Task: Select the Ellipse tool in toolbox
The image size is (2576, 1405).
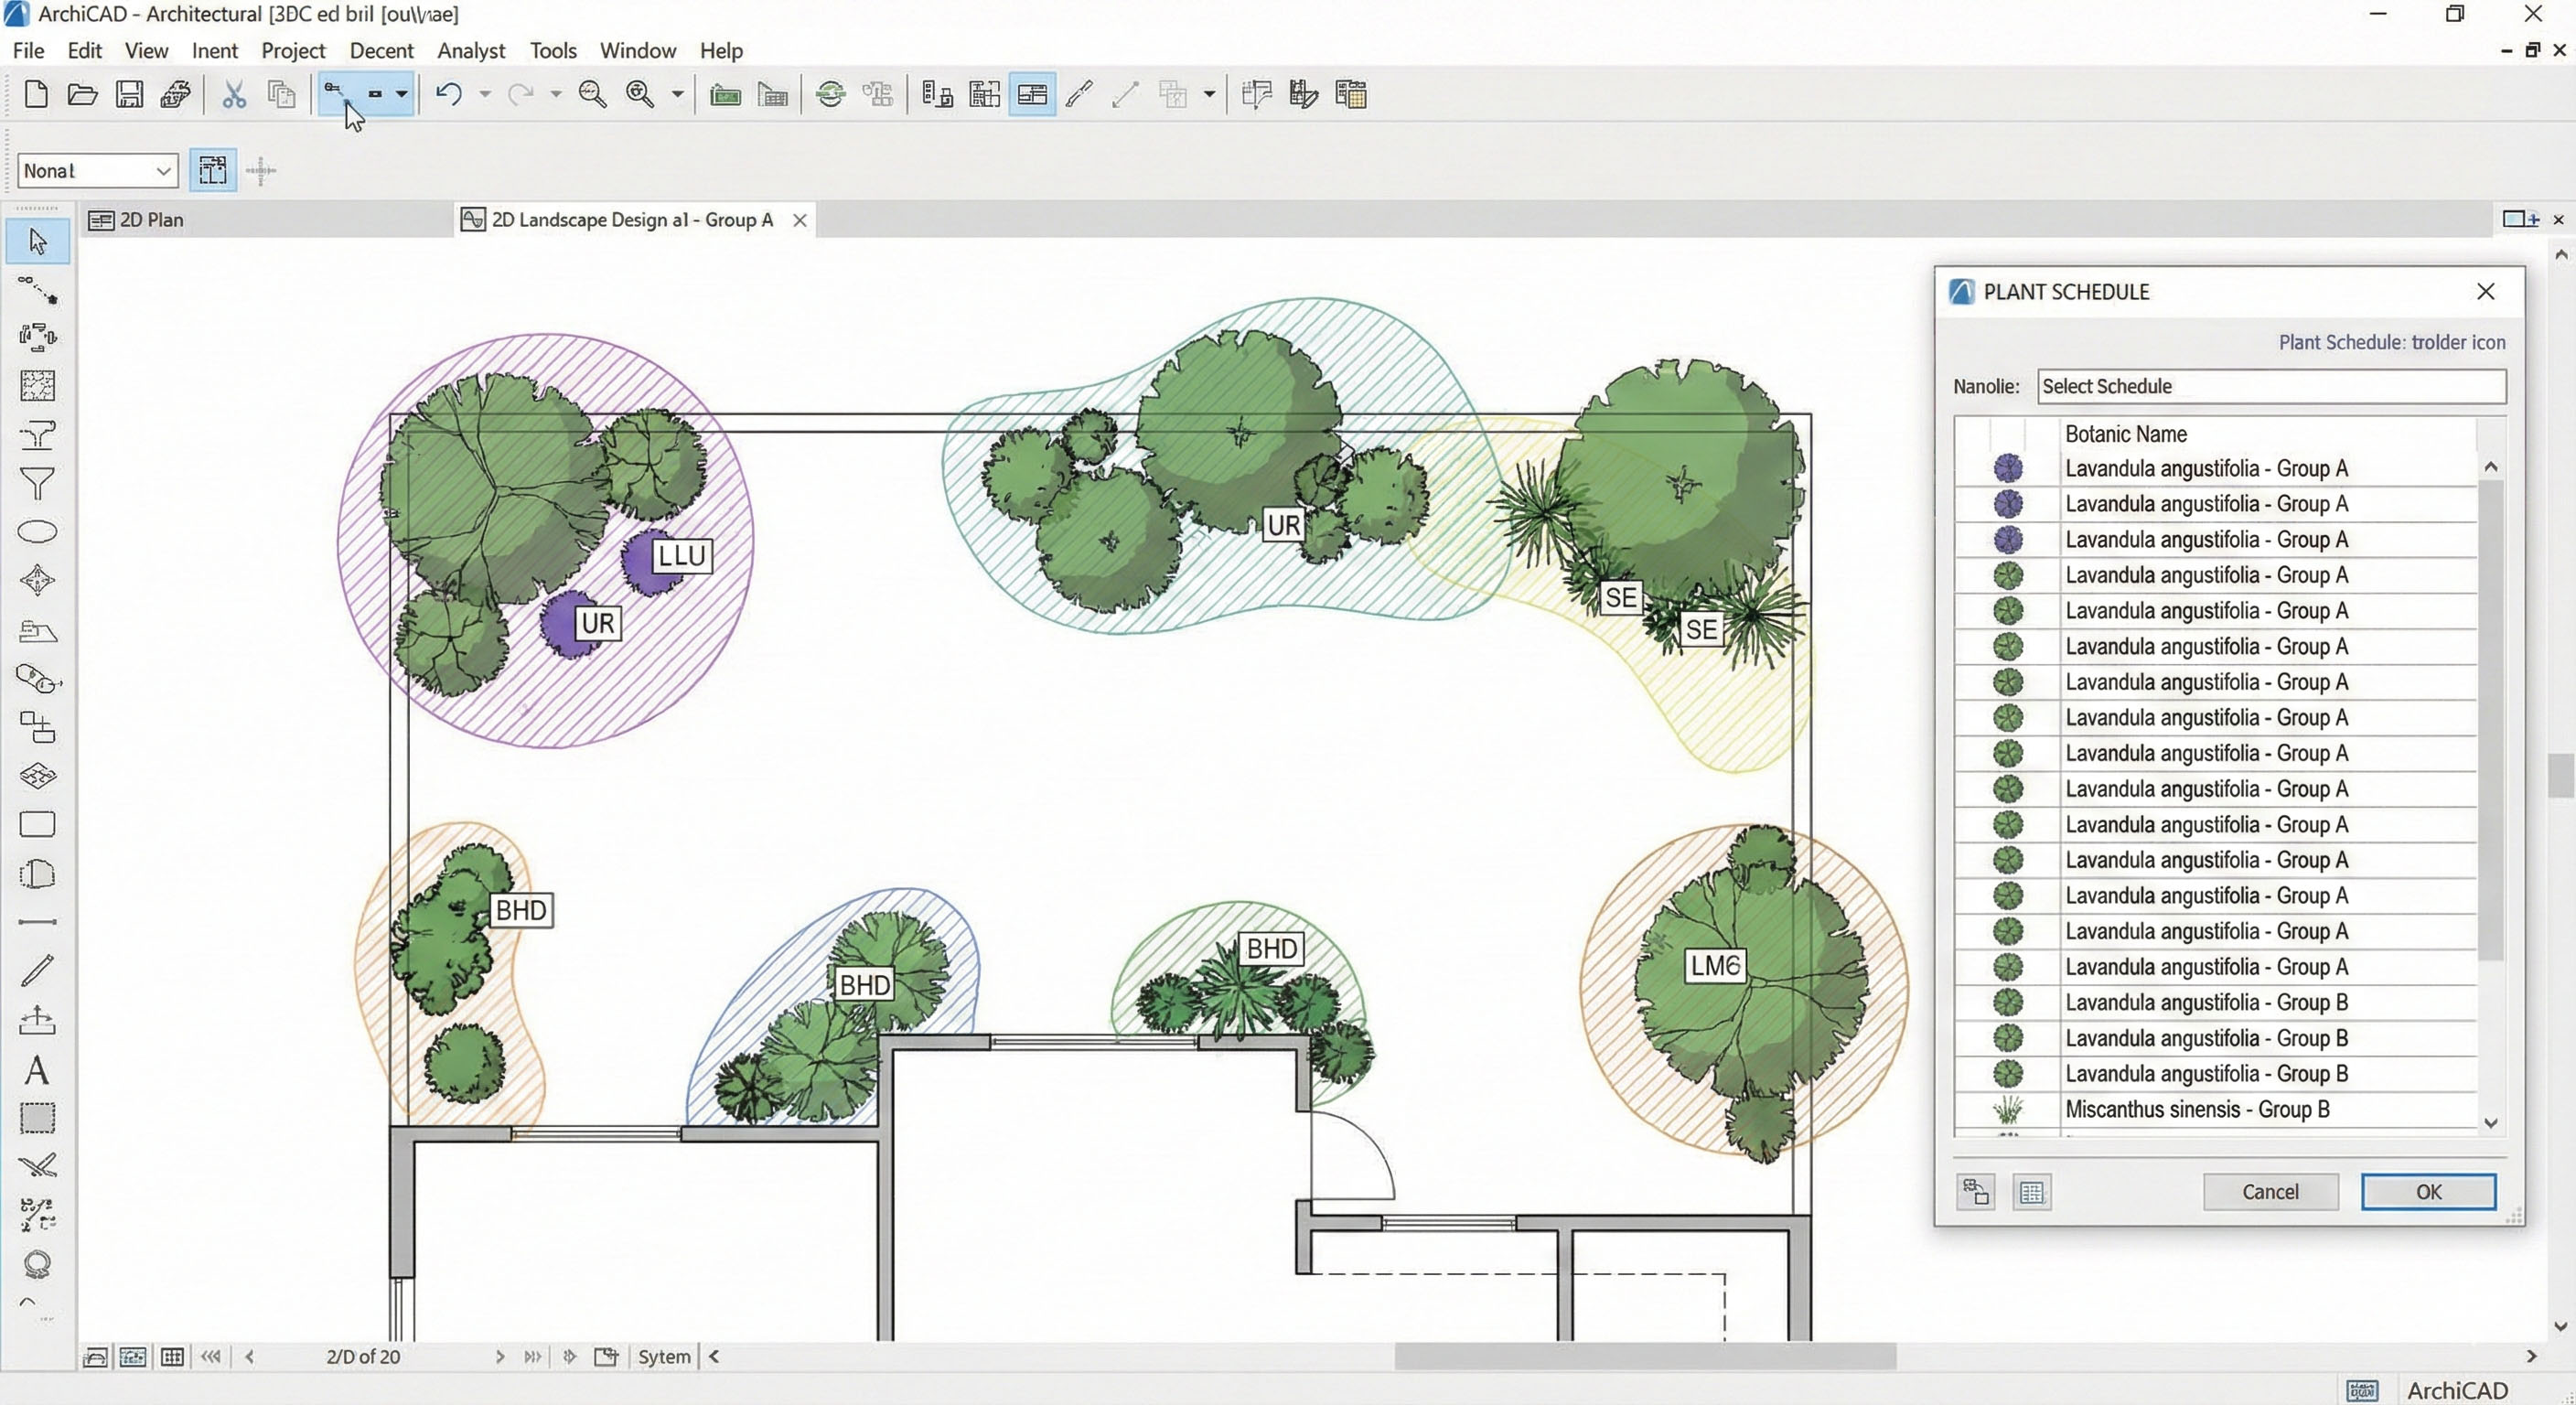Action: coord(37,532)
